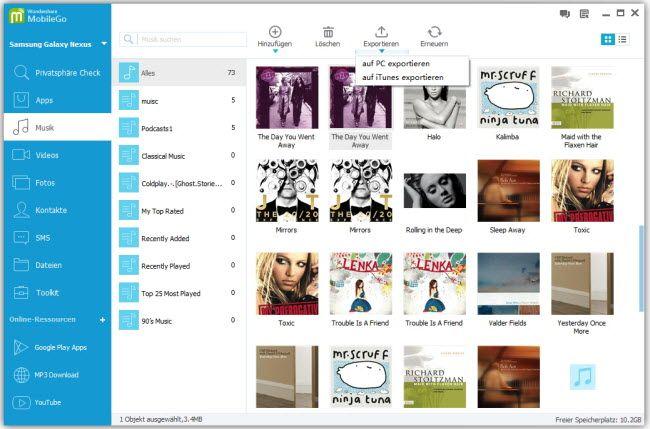Select the Valder Fields thumbnail
Screen dimensions: 650x429
pos(508,284)
